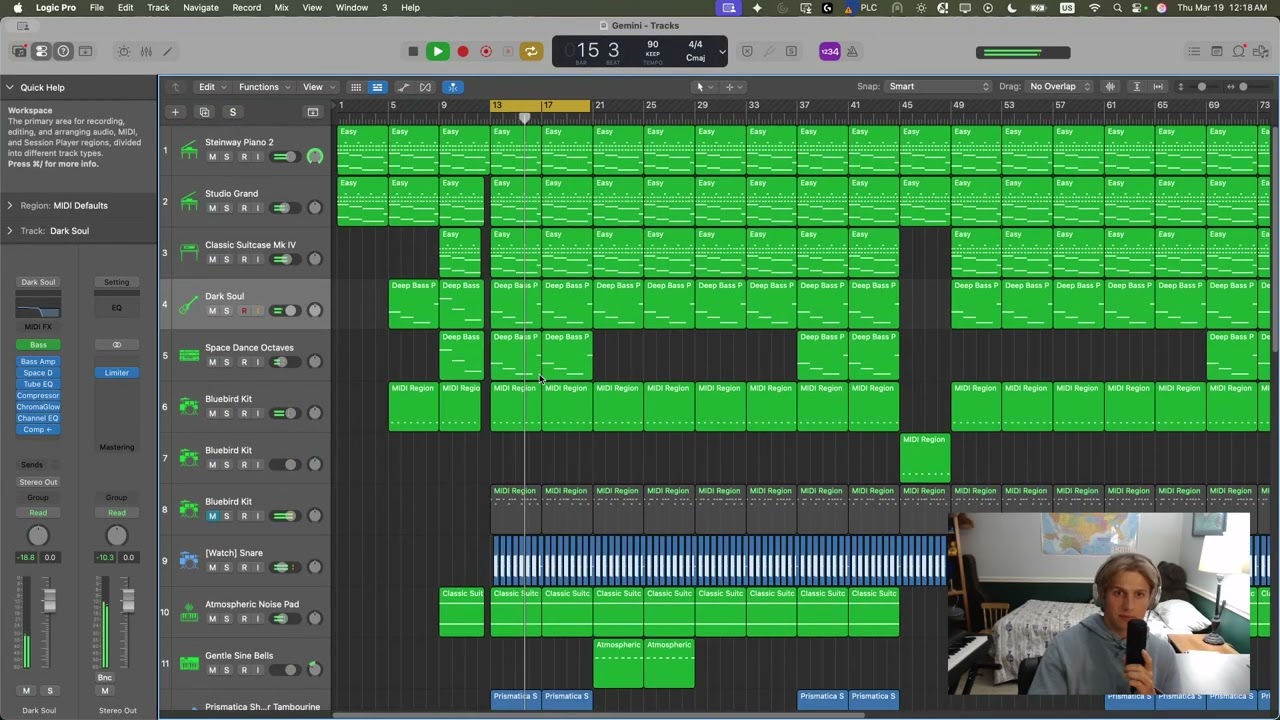Image resolution: width=1280 pixels, height=720 pixels.
Task: Open the Drag No Overlap dropdown
Action: 1060,87
